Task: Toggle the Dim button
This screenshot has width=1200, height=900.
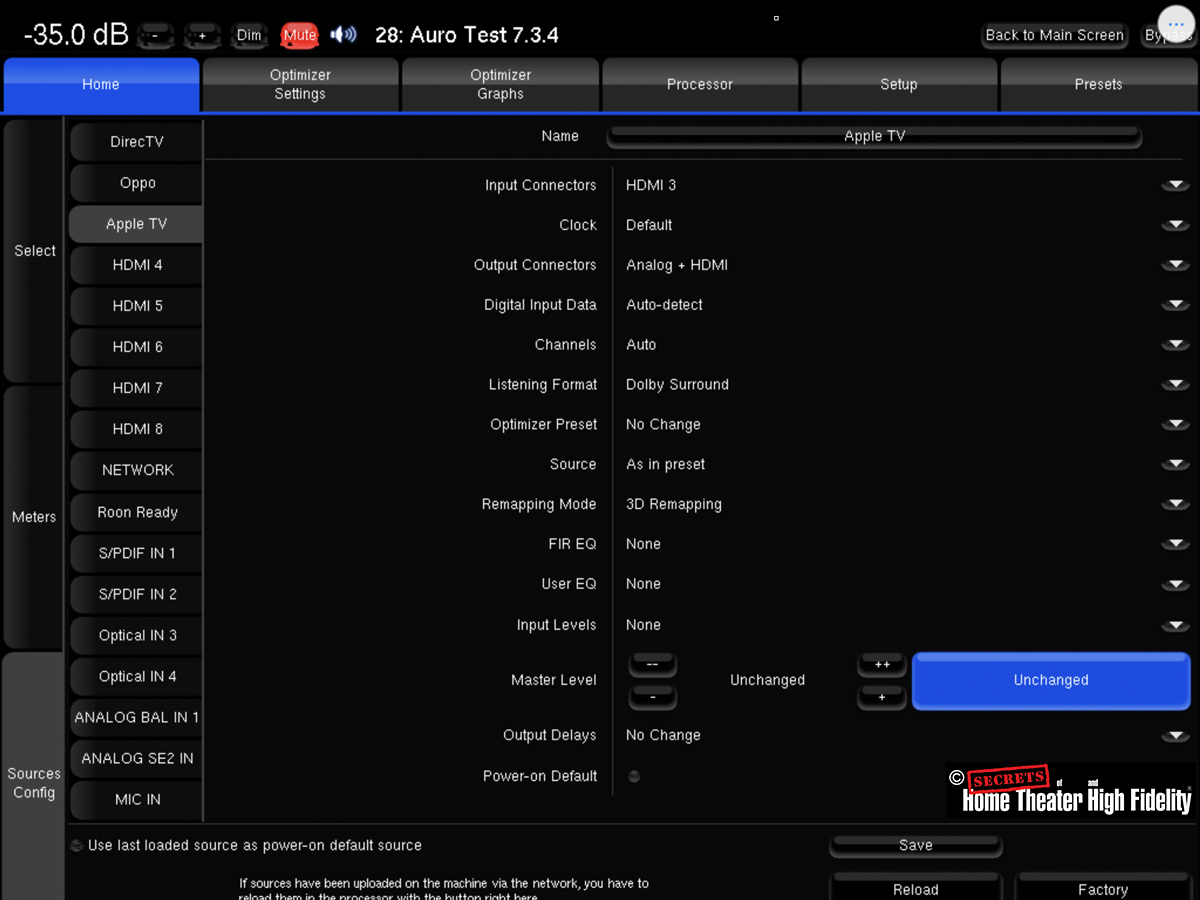Action: tap(249, 35)
